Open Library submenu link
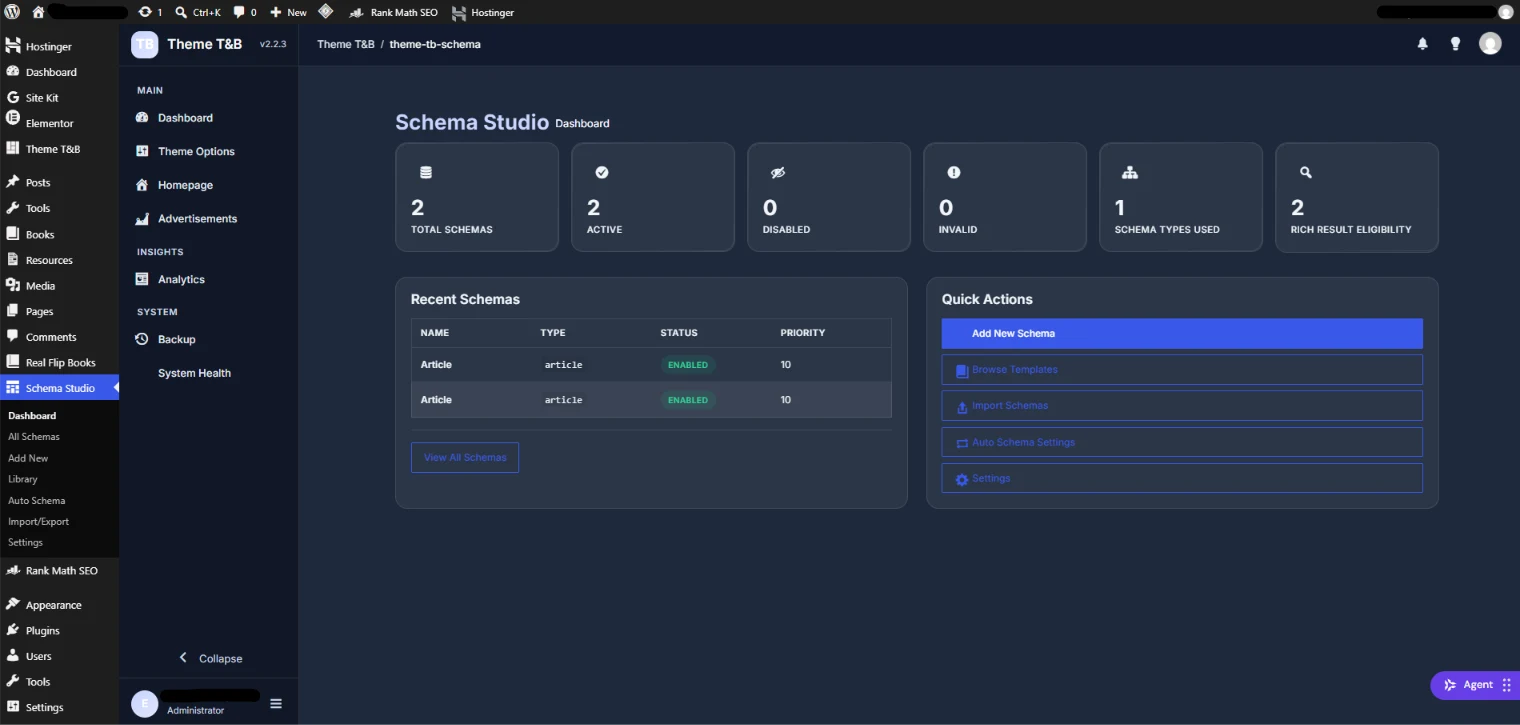 [23, 479]
